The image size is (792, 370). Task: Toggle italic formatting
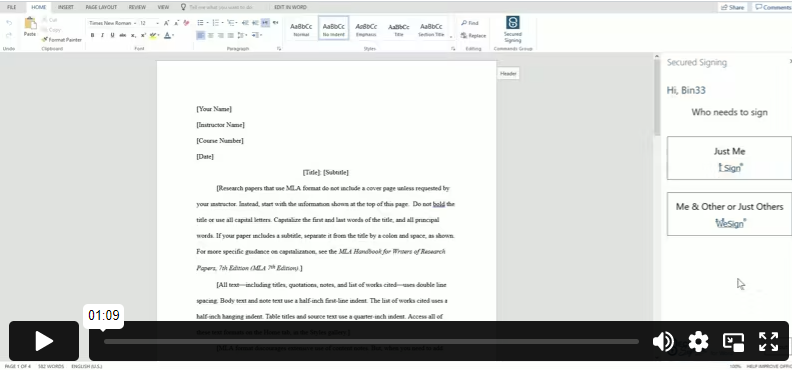(x=103, y=35)
